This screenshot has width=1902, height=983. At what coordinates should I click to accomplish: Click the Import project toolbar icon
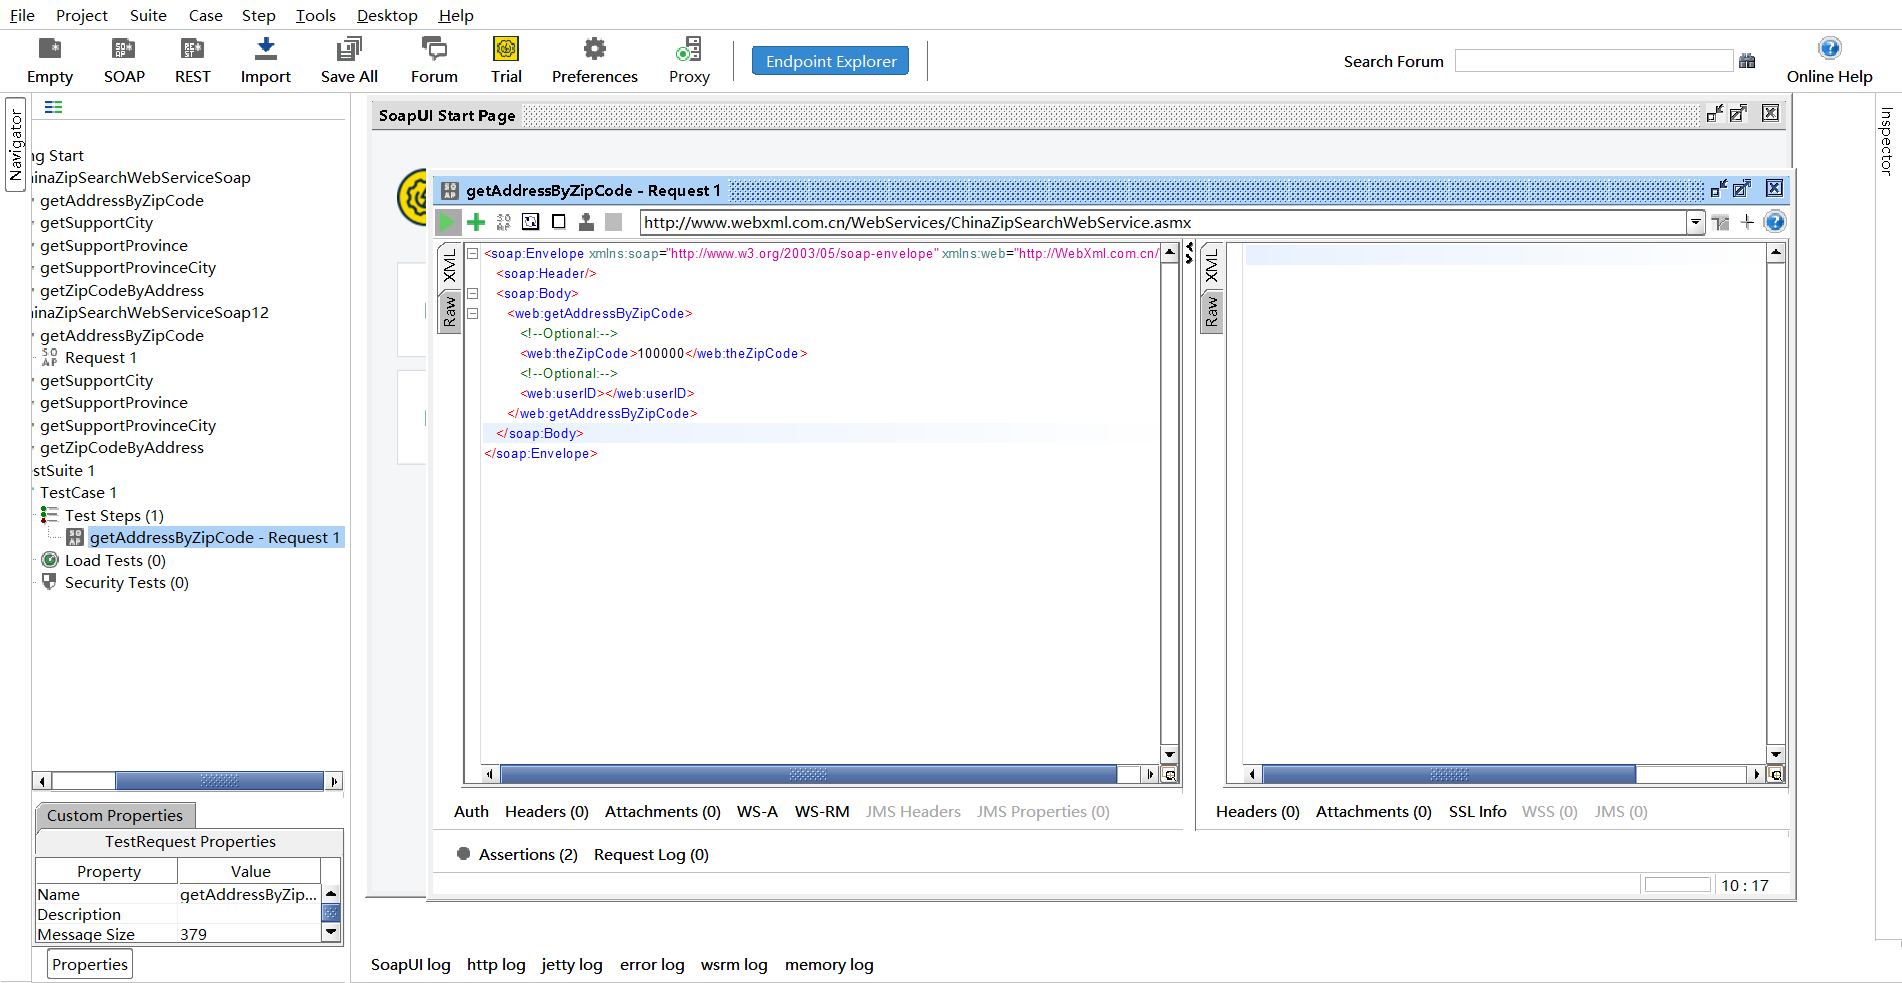[265, 49]
